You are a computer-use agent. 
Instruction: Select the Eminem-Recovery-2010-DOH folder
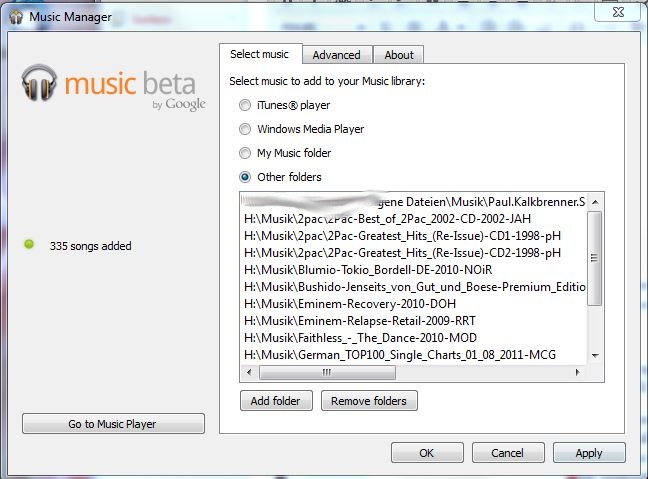[x=413, y=304]
